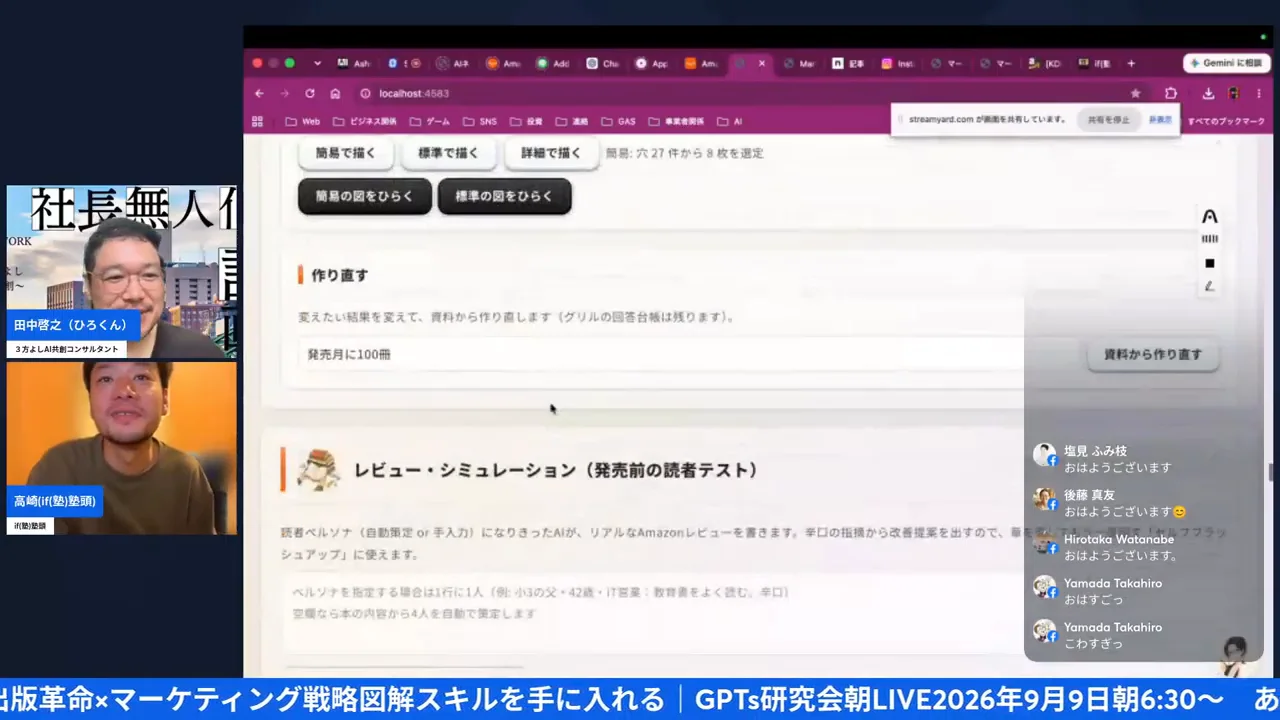Click the 簡易で描く button
Image resolution: width=1280 pixels, height=720 pixels.
346,153
